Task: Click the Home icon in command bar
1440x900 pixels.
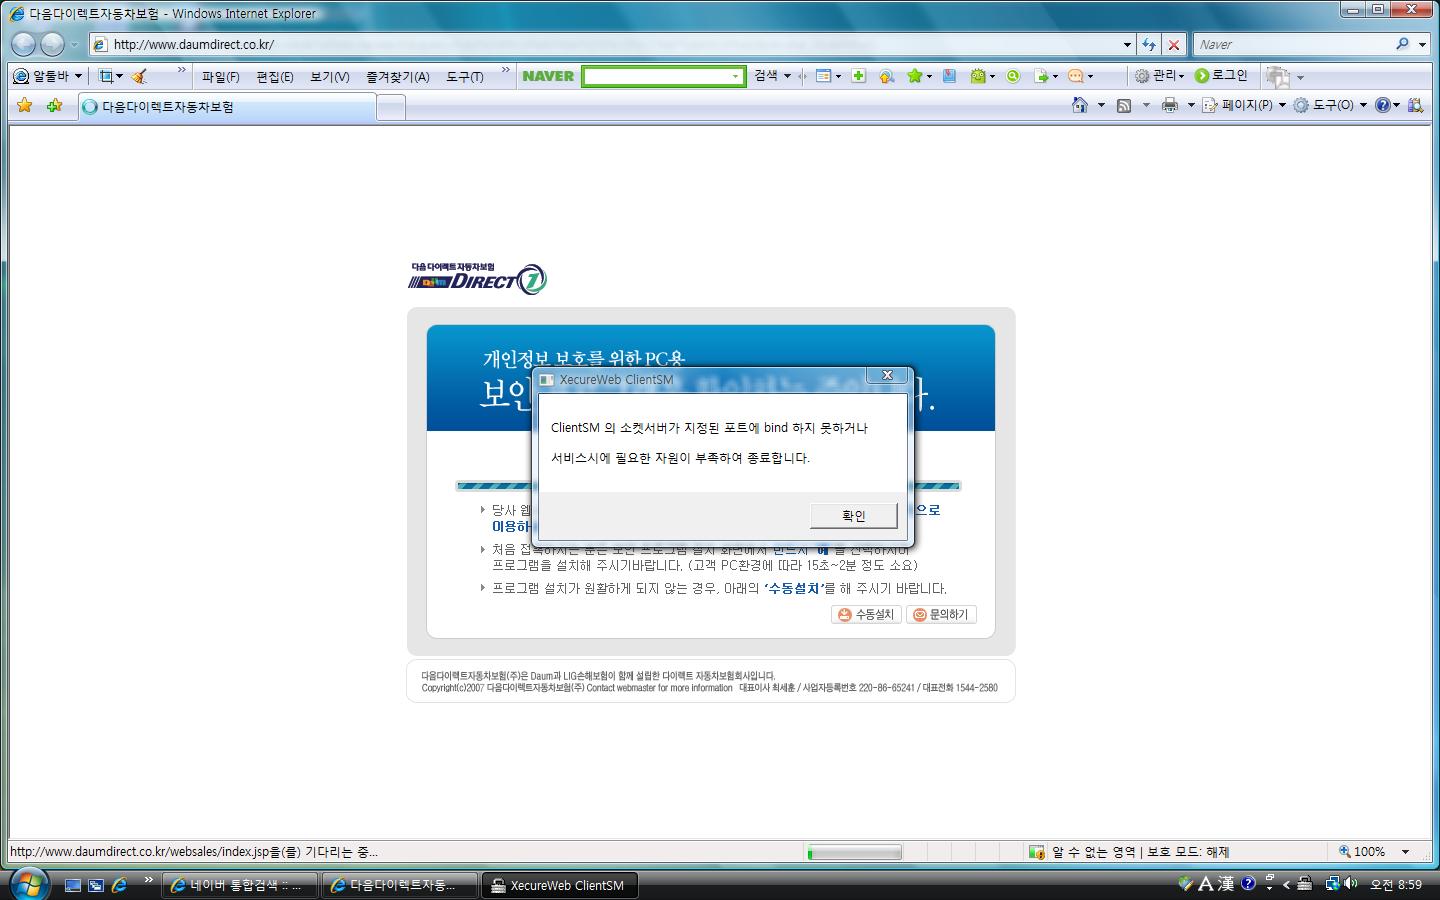Action: [1080, 105]
